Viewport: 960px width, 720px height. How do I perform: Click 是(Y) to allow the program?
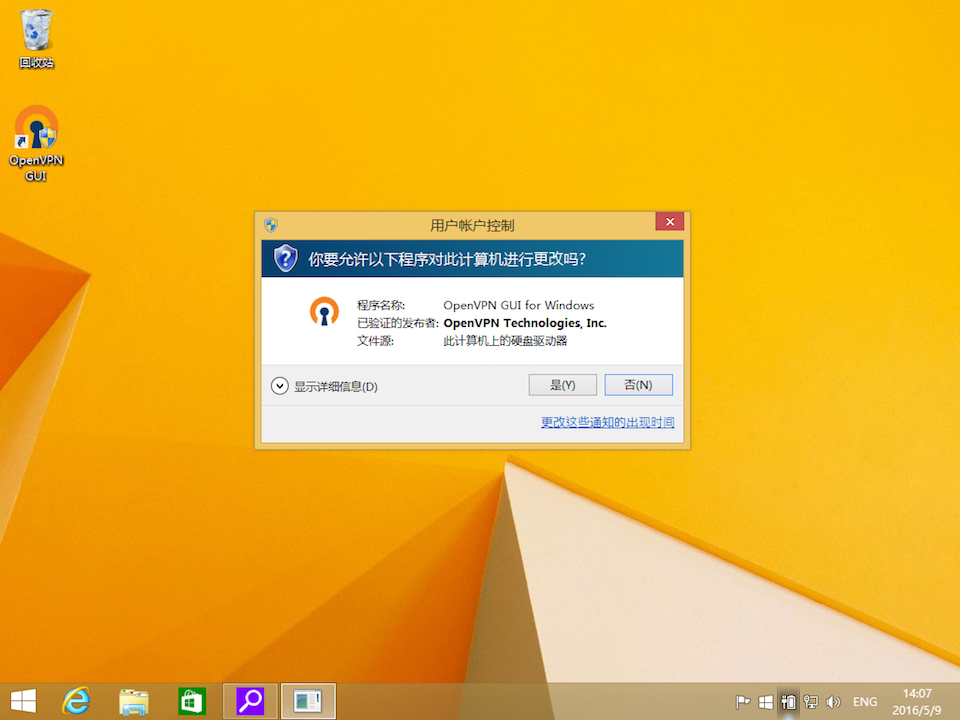pyautogui.click(x=562, y=385)
